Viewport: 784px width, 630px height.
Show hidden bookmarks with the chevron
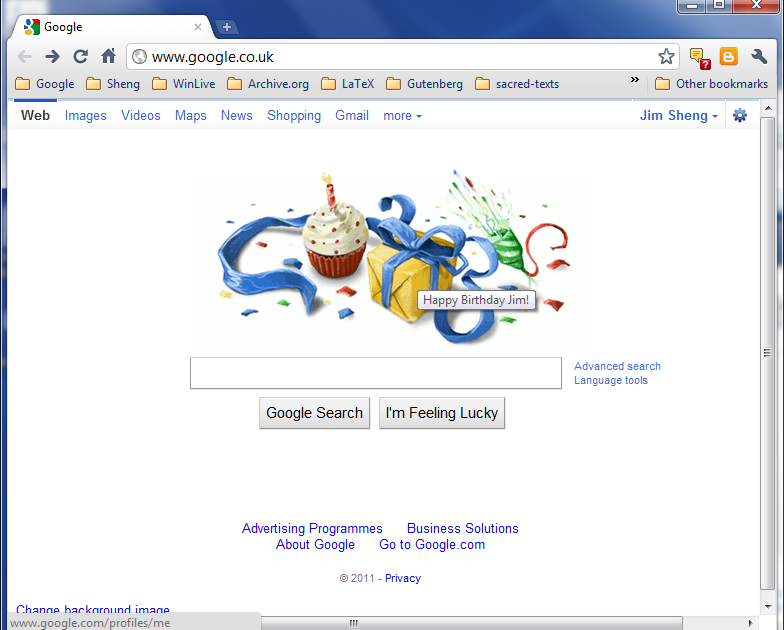coord(634,80)
